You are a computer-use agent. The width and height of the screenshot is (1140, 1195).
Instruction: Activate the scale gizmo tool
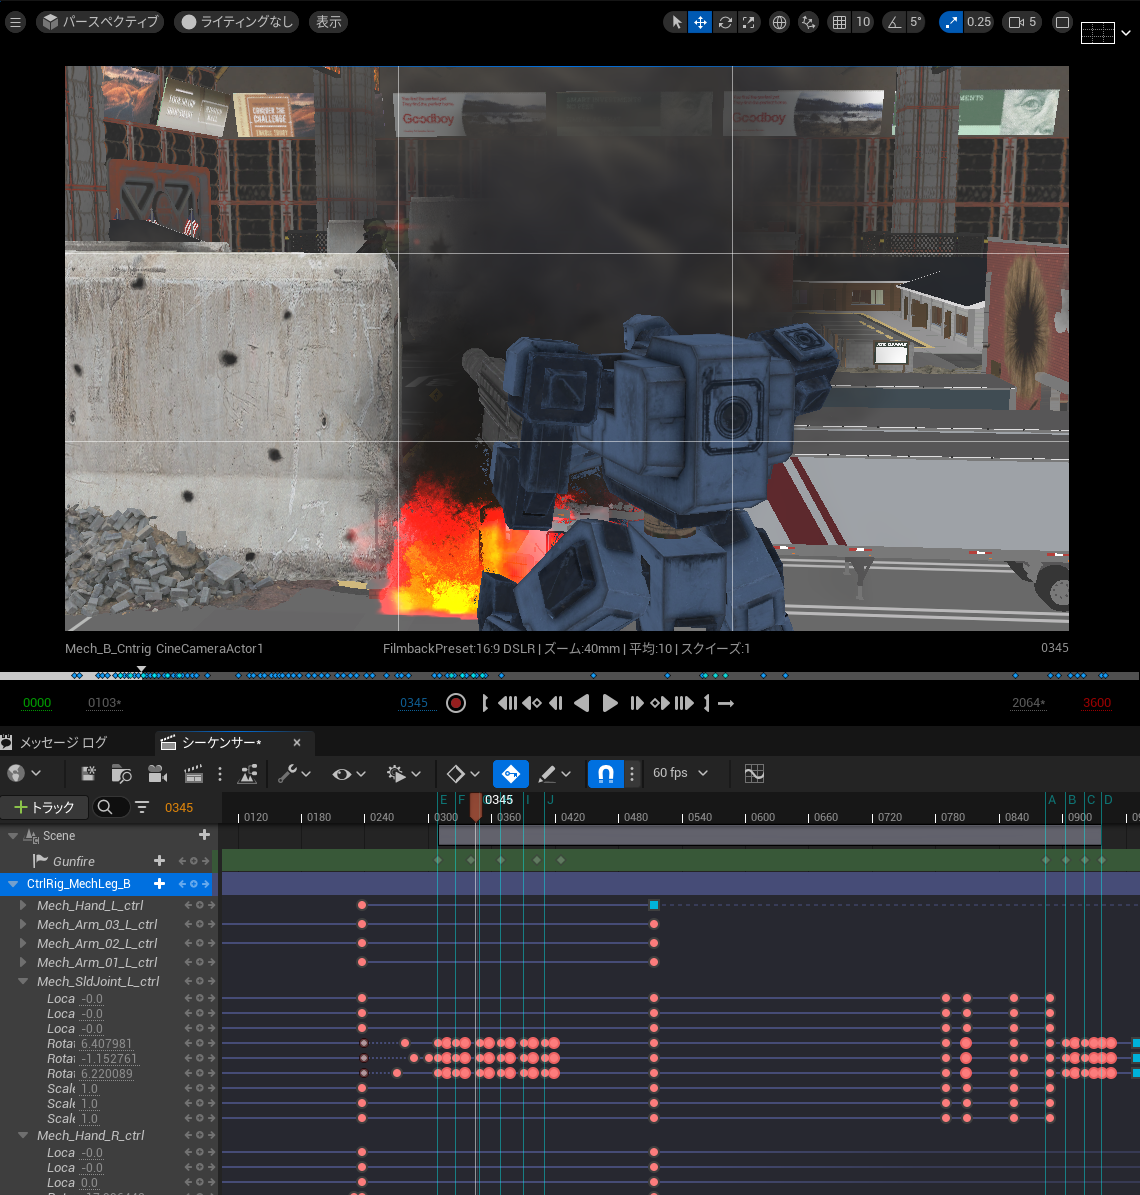[748, 22]
